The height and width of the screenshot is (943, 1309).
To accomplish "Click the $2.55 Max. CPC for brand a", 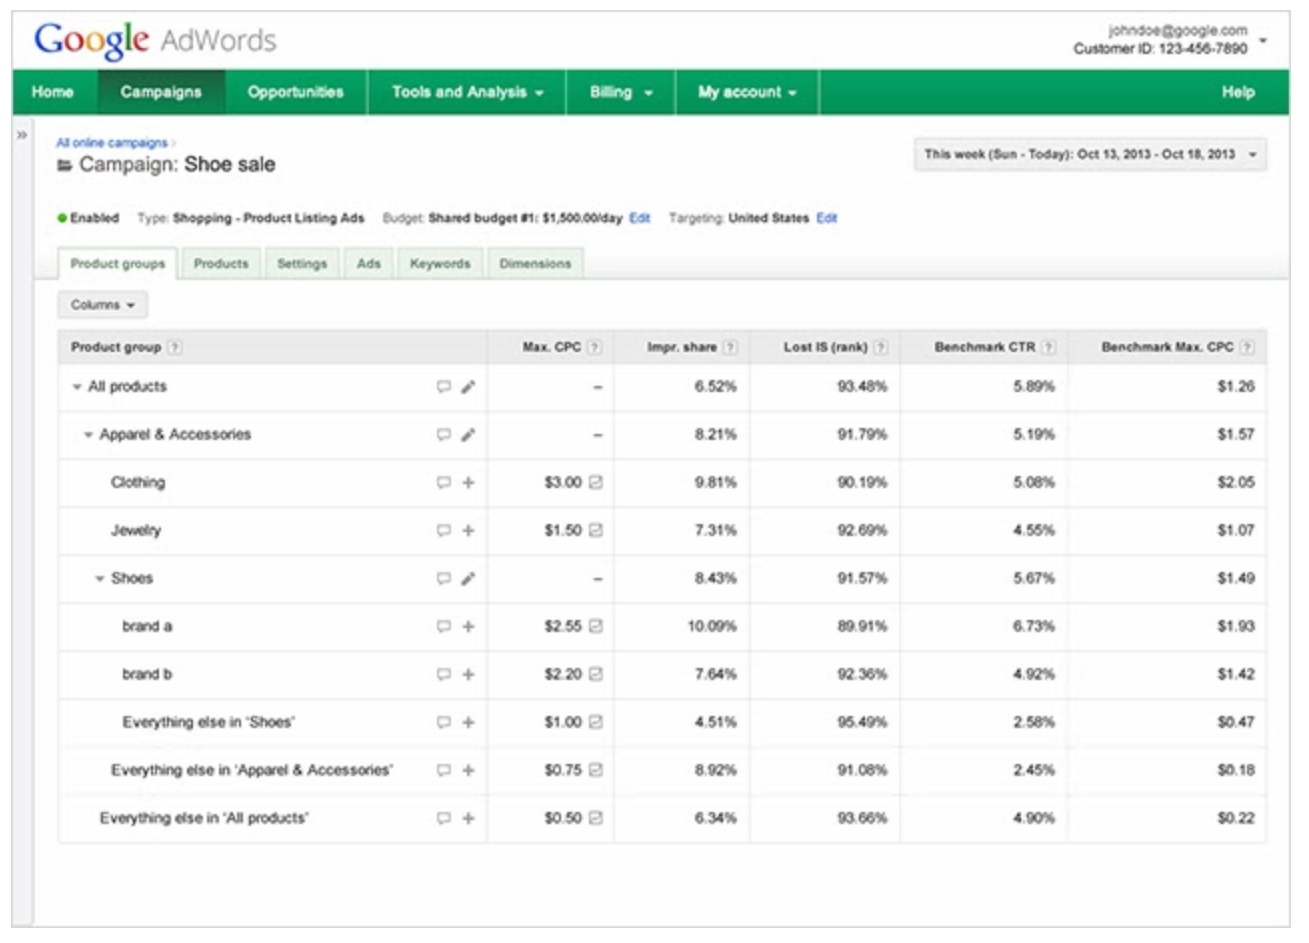I will [x=563, y=627].
